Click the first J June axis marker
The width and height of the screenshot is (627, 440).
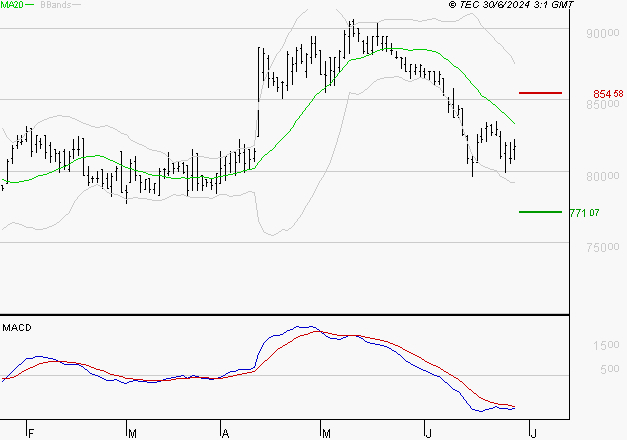pyautogui.click(x=428, y=433)
